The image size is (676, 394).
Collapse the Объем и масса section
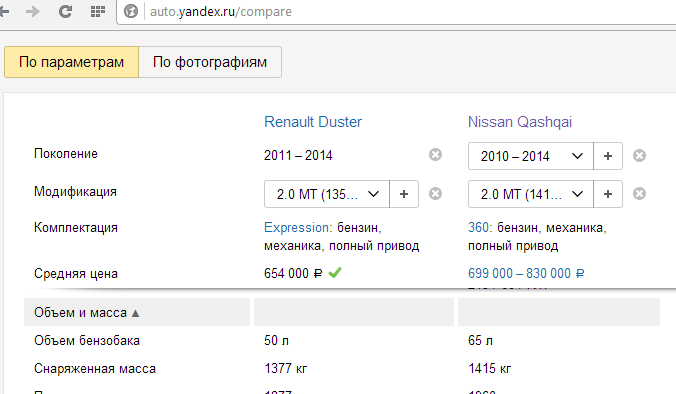[87, 313]
